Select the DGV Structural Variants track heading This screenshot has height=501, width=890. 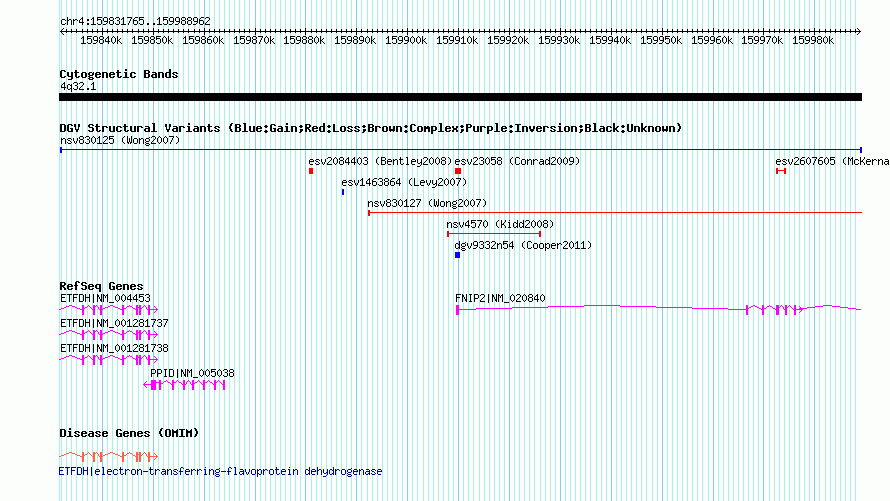pos(370,128)
